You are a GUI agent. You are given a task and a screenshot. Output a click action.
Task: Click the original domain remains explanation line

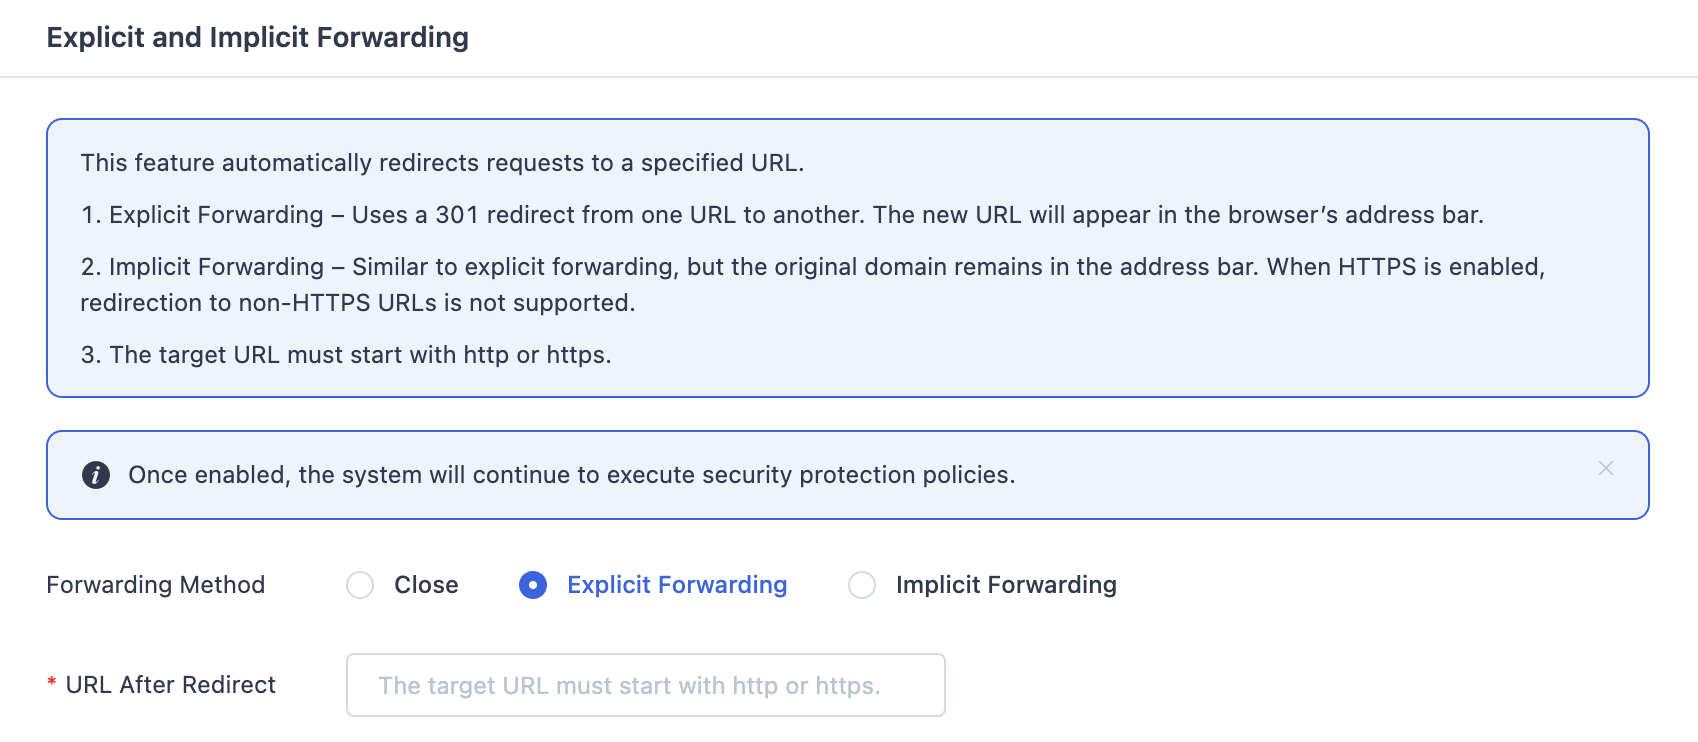click(x=813, y=267)
